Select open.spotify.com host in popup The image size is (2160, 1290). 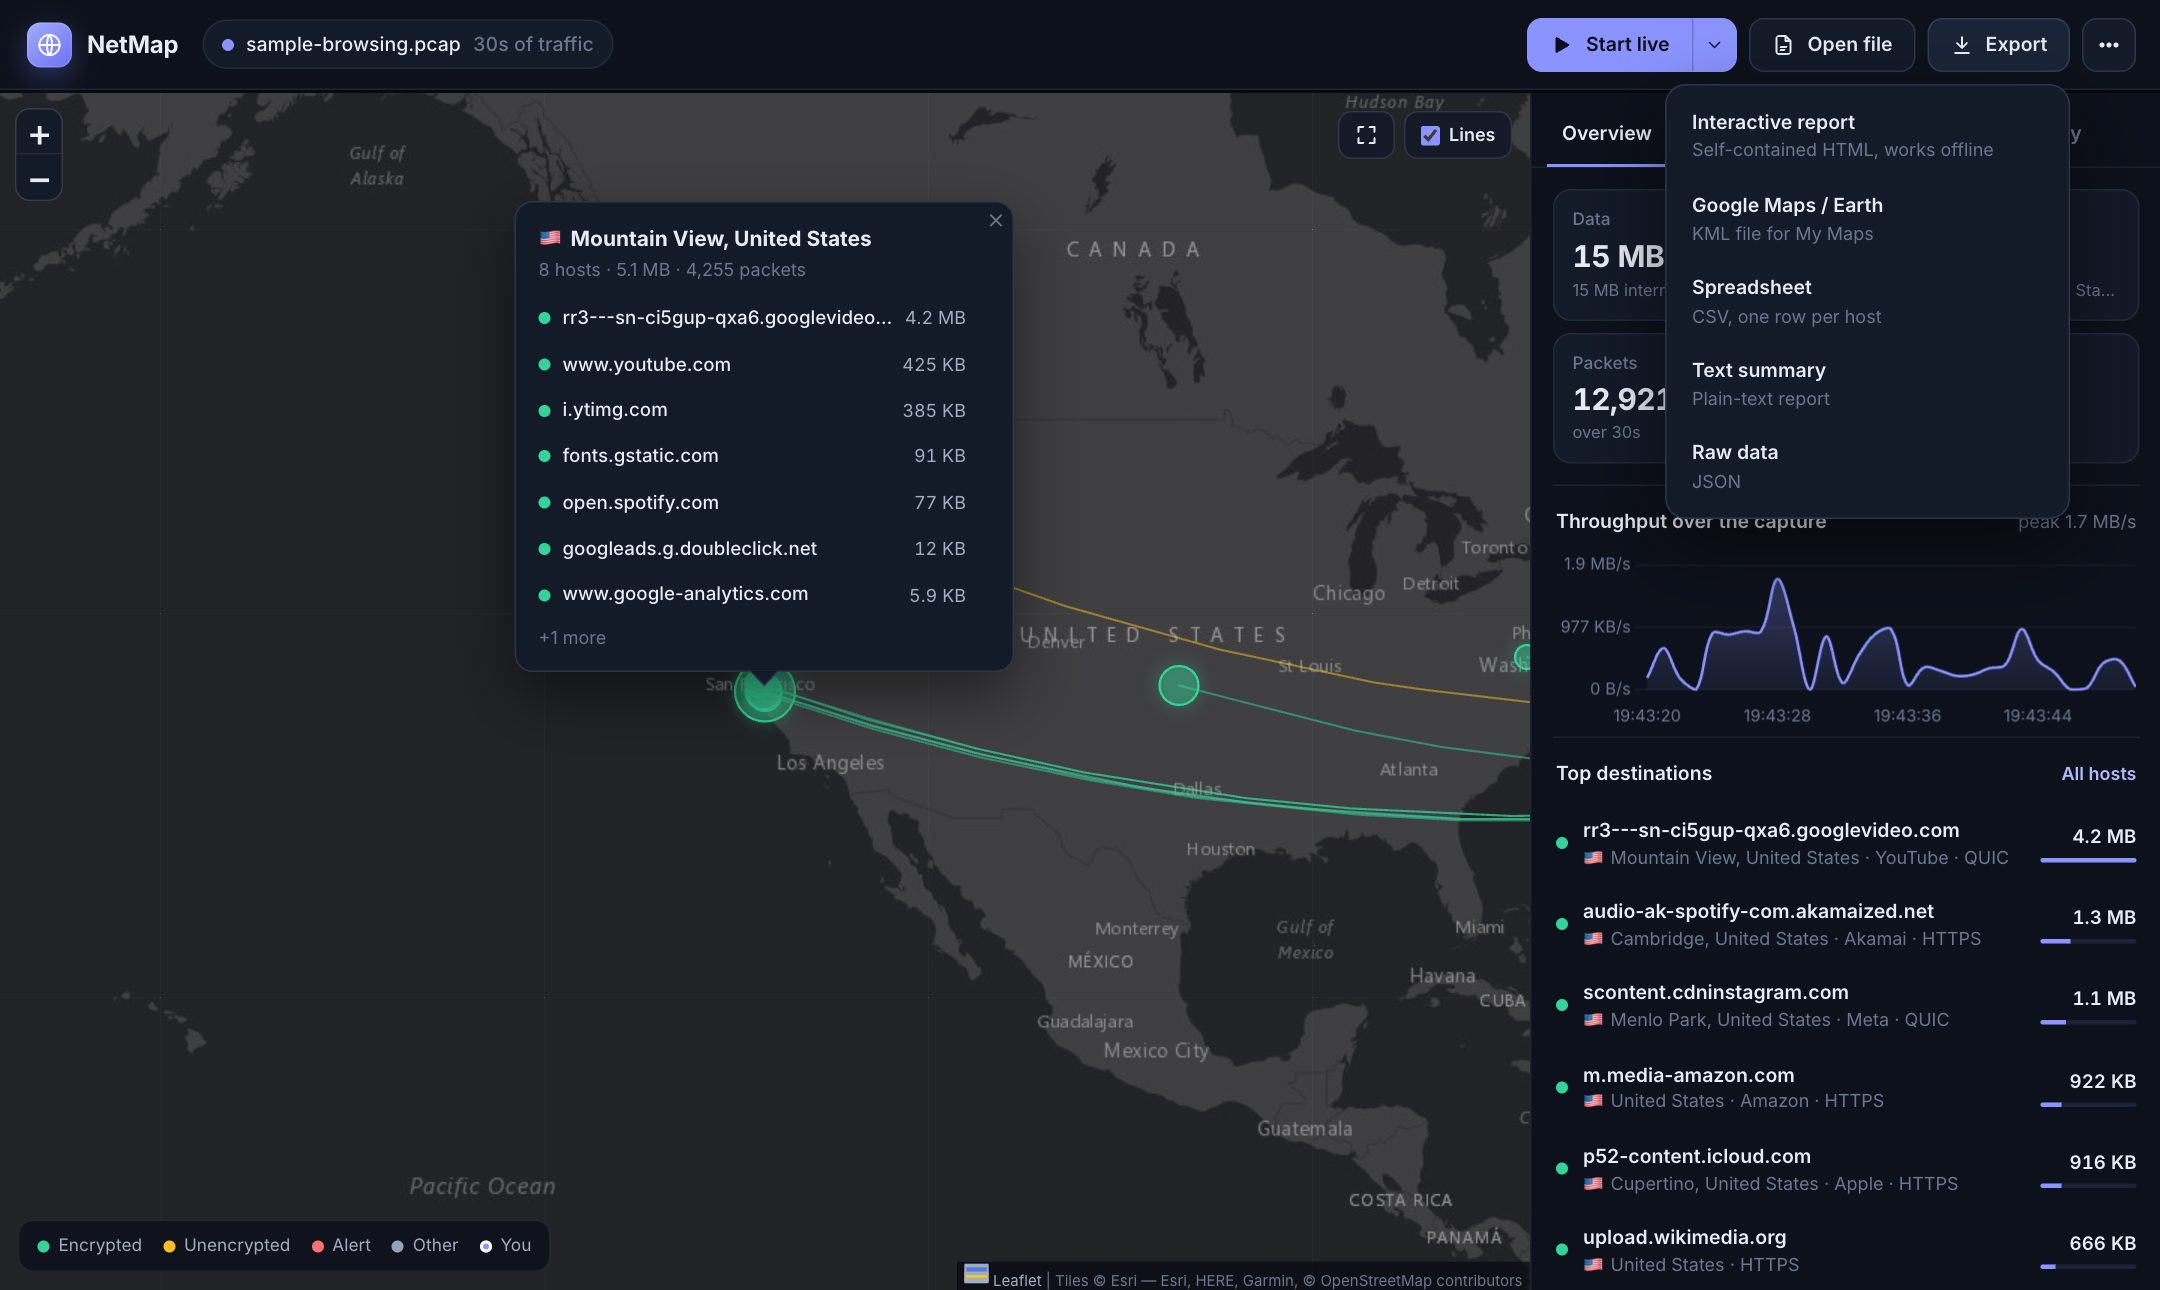(x=752, y=503)
